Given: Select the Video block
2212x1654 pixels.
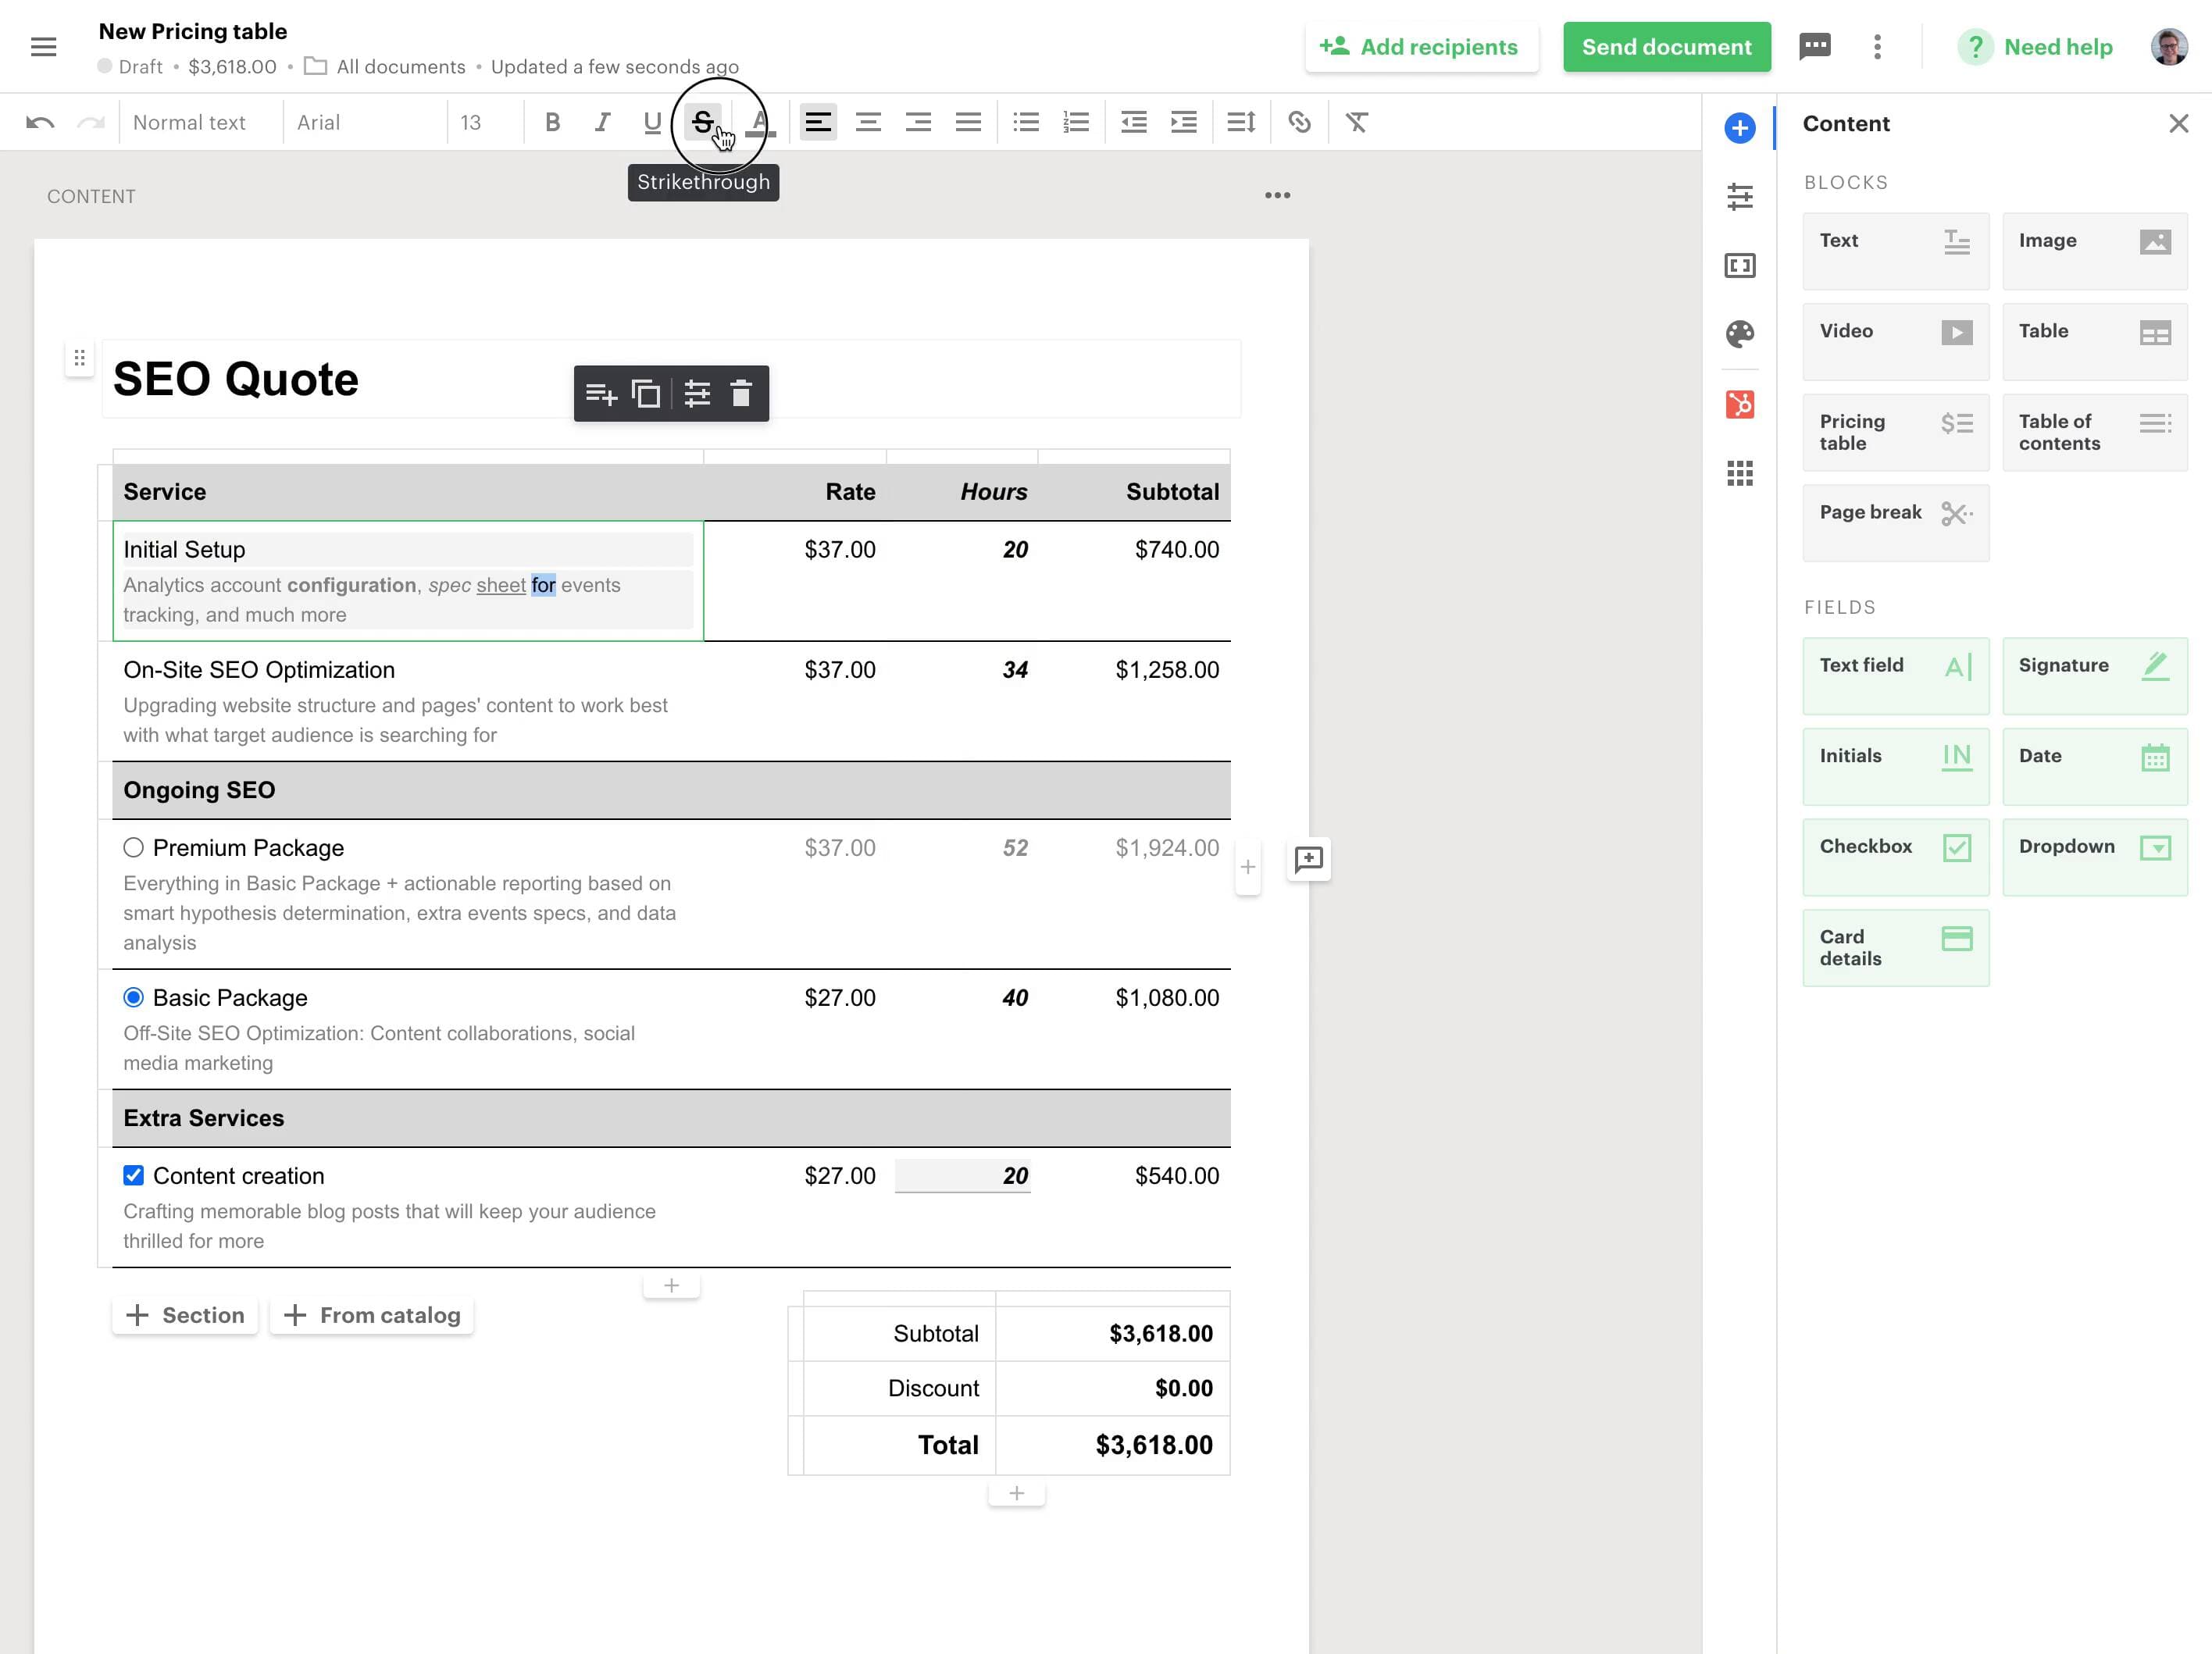Looking at the screenshot, I should [x=1895, y=342].
